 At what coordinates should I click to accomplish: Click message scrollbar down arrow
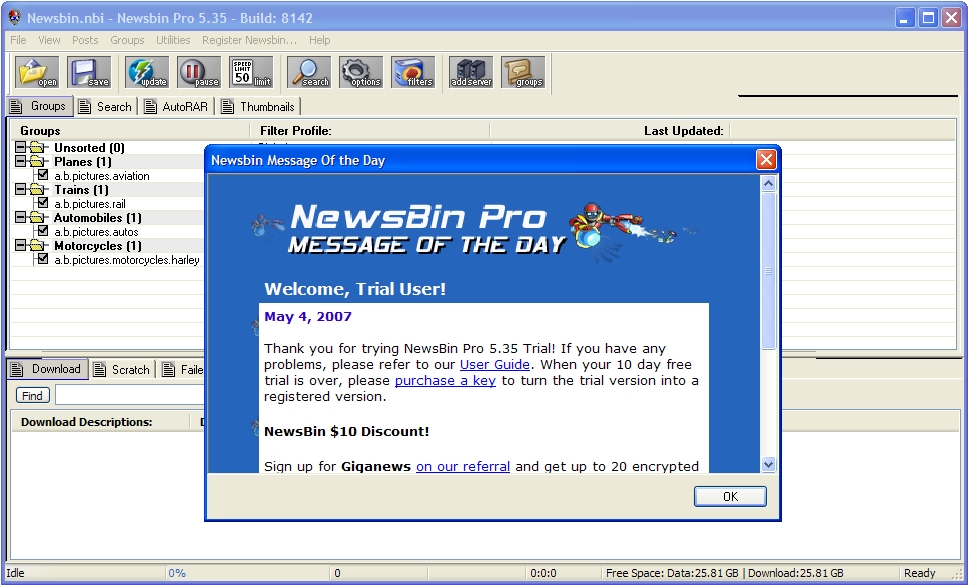[x=768, y=465]
